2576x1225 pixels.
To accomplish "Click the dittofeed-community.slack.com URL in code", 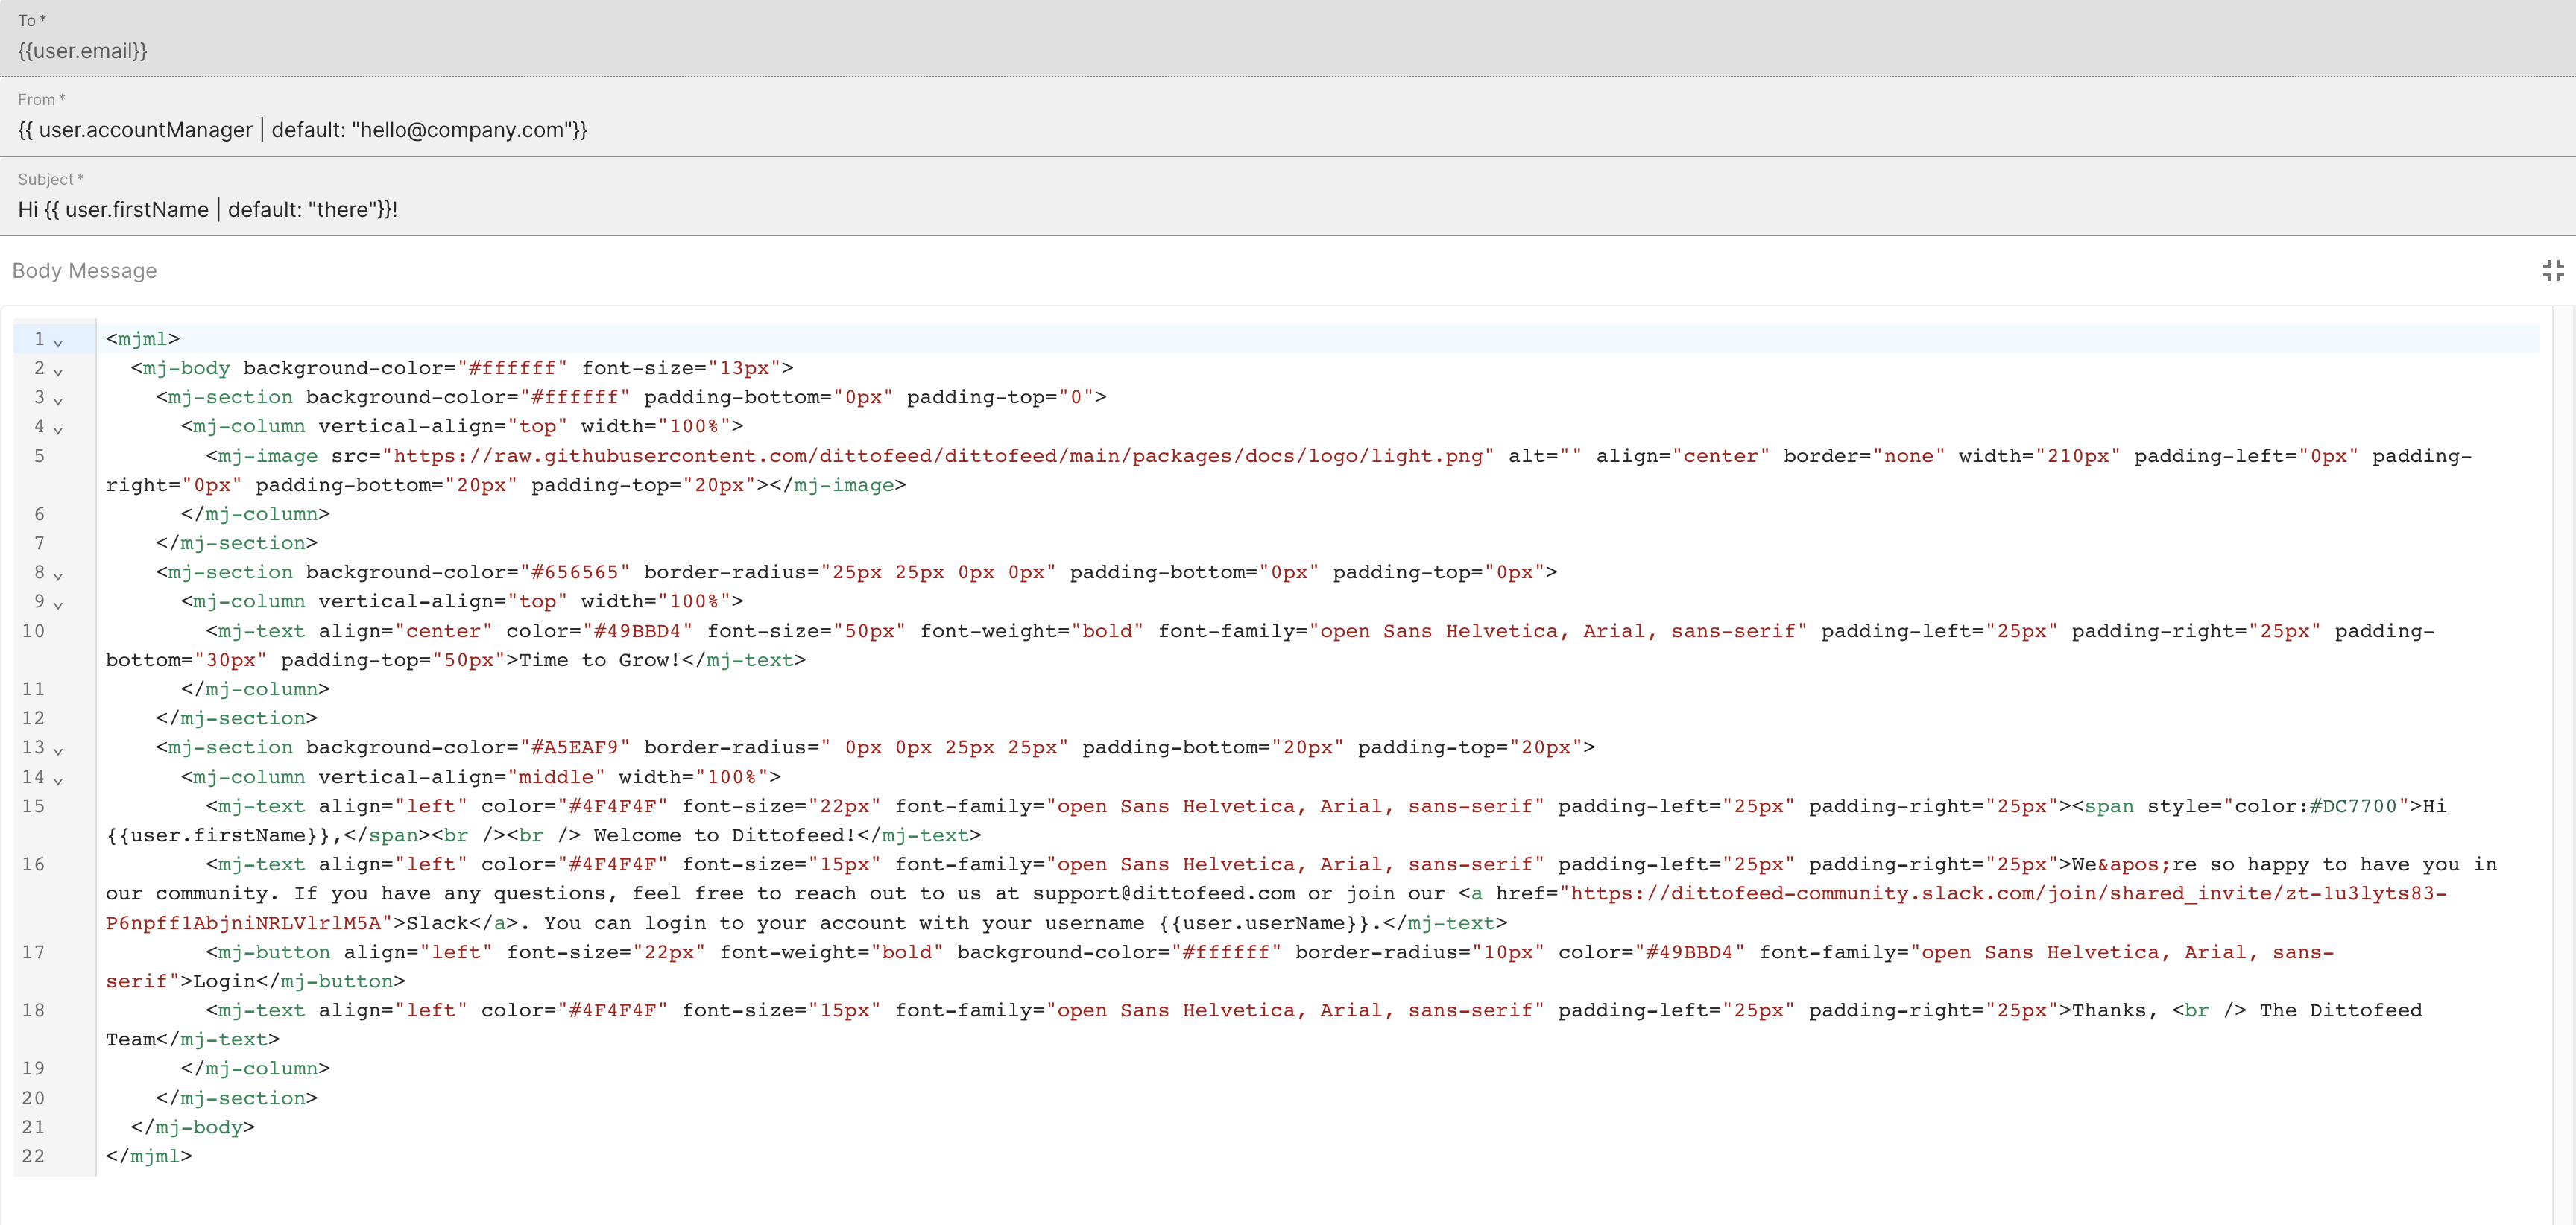I will [x=1276, y=908].
